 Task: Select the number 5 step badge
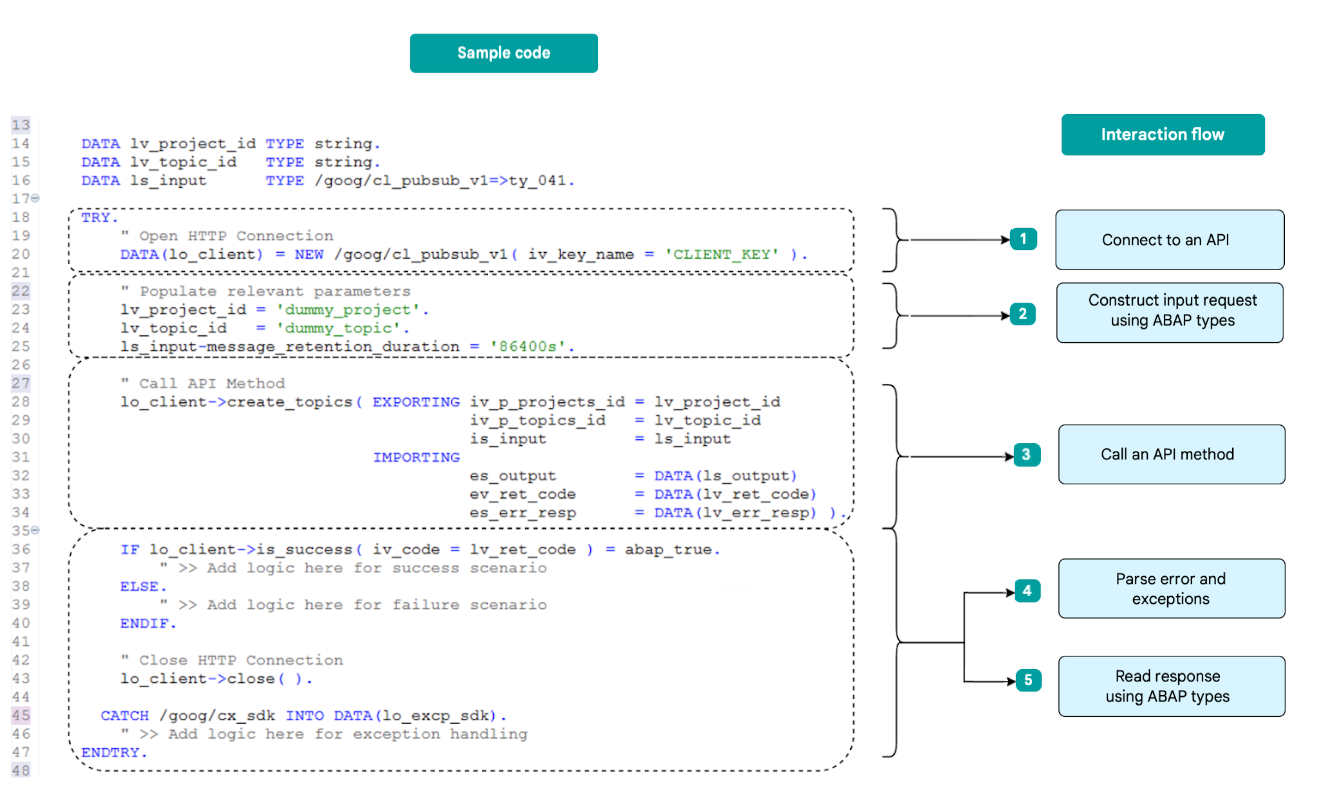click(1026, 681)
